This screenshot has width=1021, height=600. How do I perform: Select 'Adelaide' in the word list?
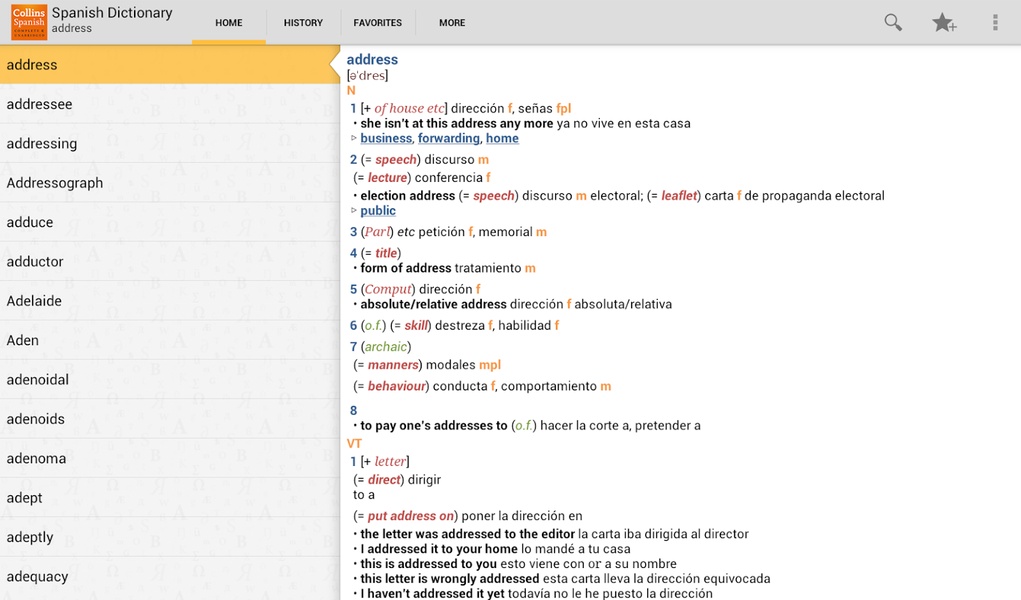tap(170, 301)
